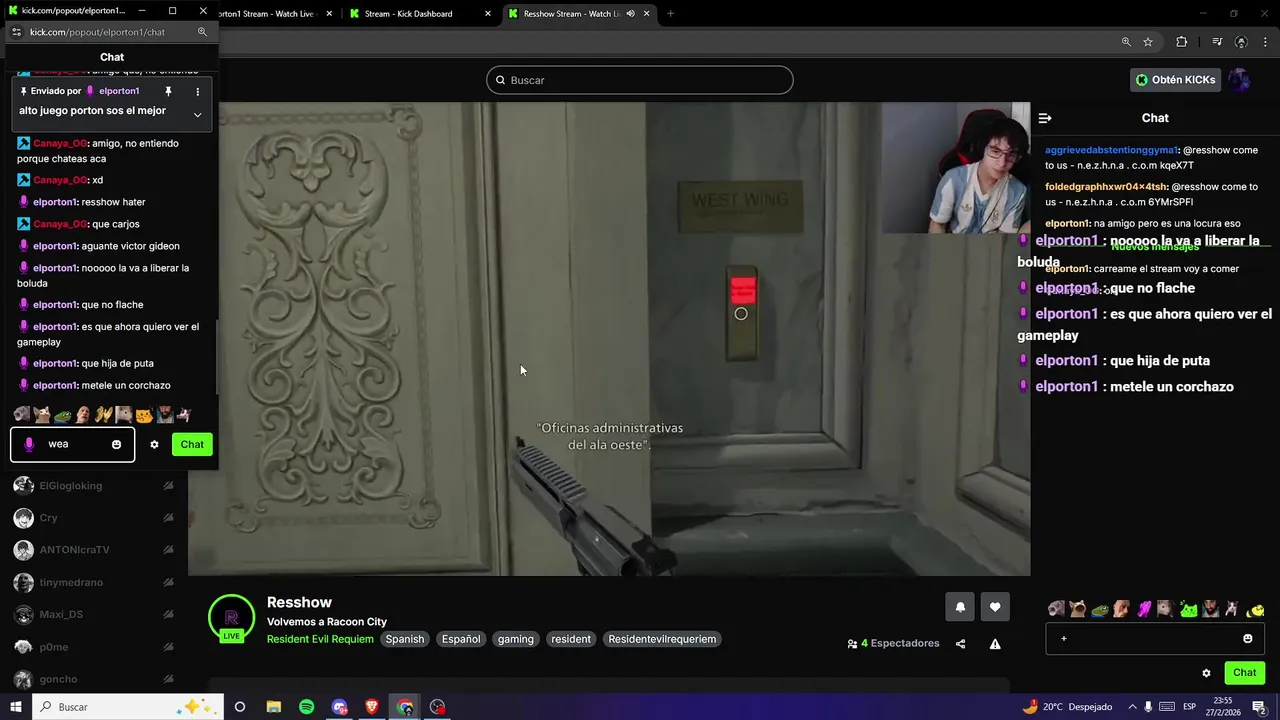Open the user profile avatar menu
Screen dimensions: 1280x720
(1239, 80)
